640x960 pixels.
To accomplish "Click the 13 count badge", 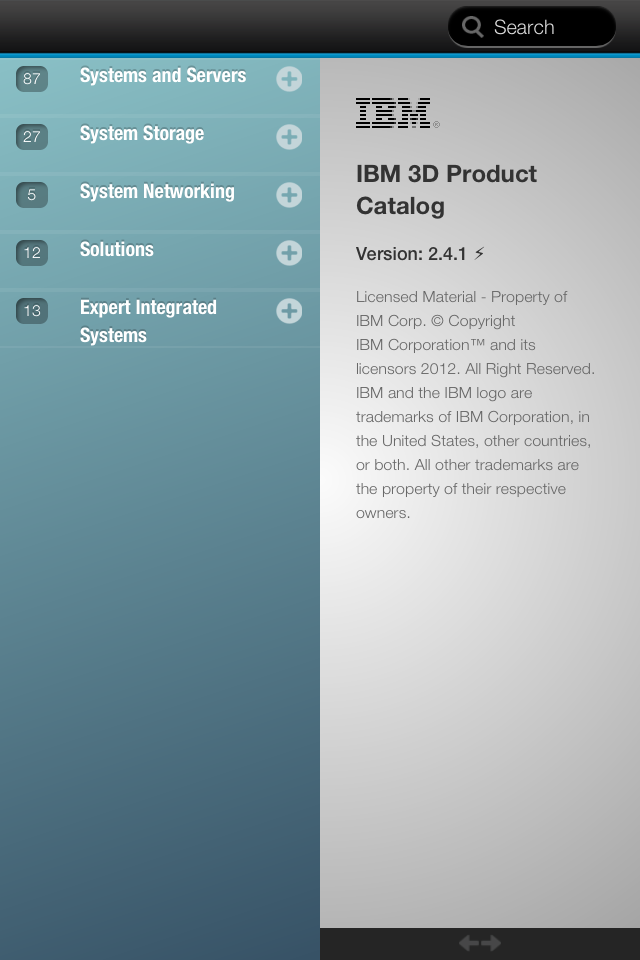I will pos(32,311).
